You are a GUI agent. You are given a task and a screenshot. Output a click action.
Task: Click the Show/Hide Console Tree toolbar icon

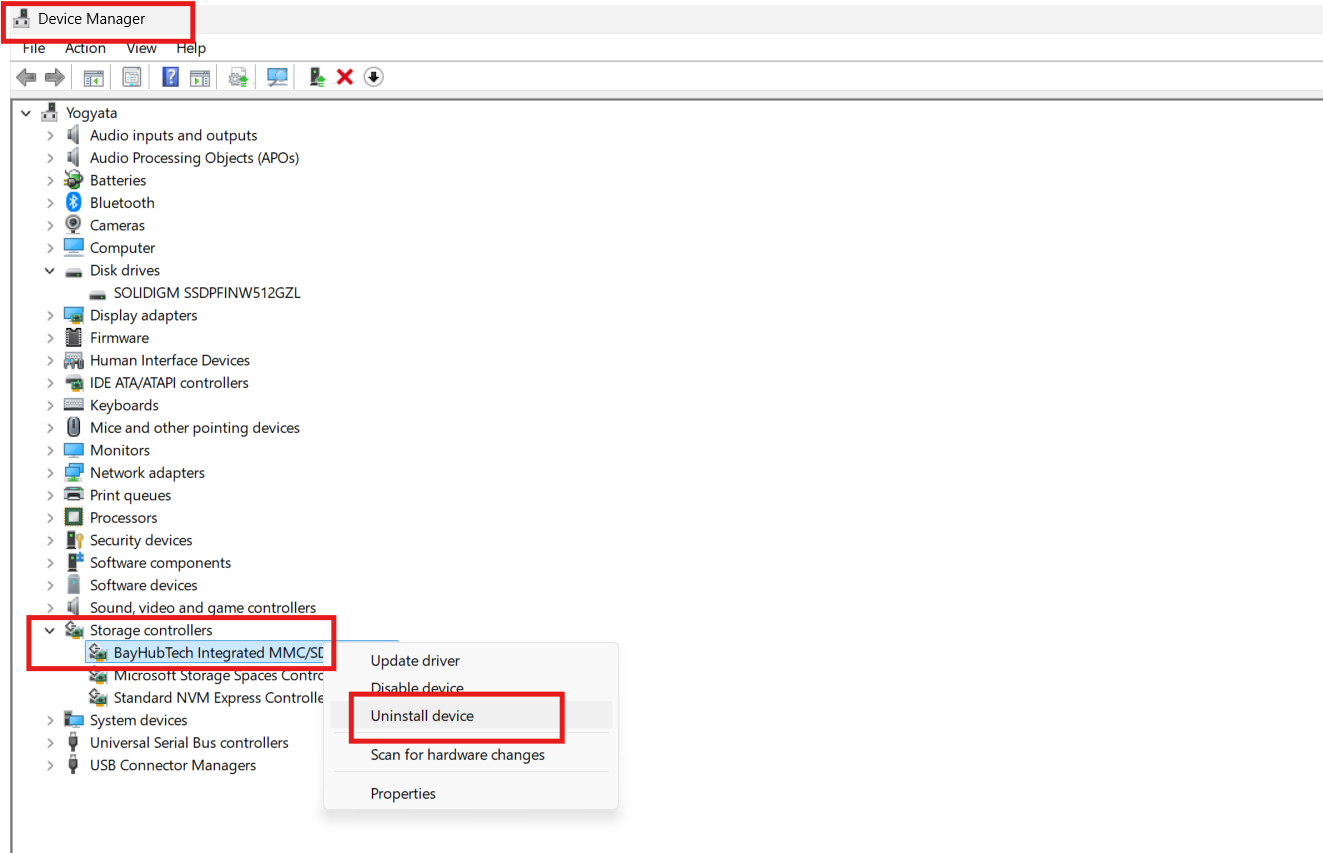point(93,77)
